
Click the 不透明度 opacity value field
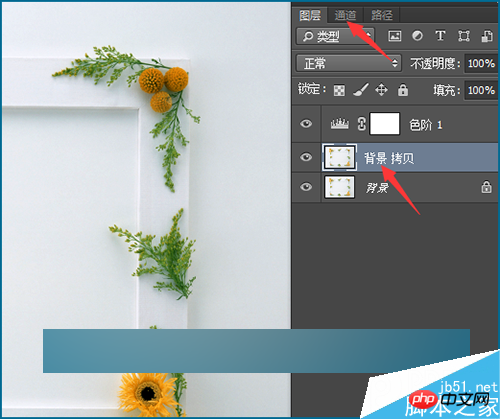[x=481, y=63]
